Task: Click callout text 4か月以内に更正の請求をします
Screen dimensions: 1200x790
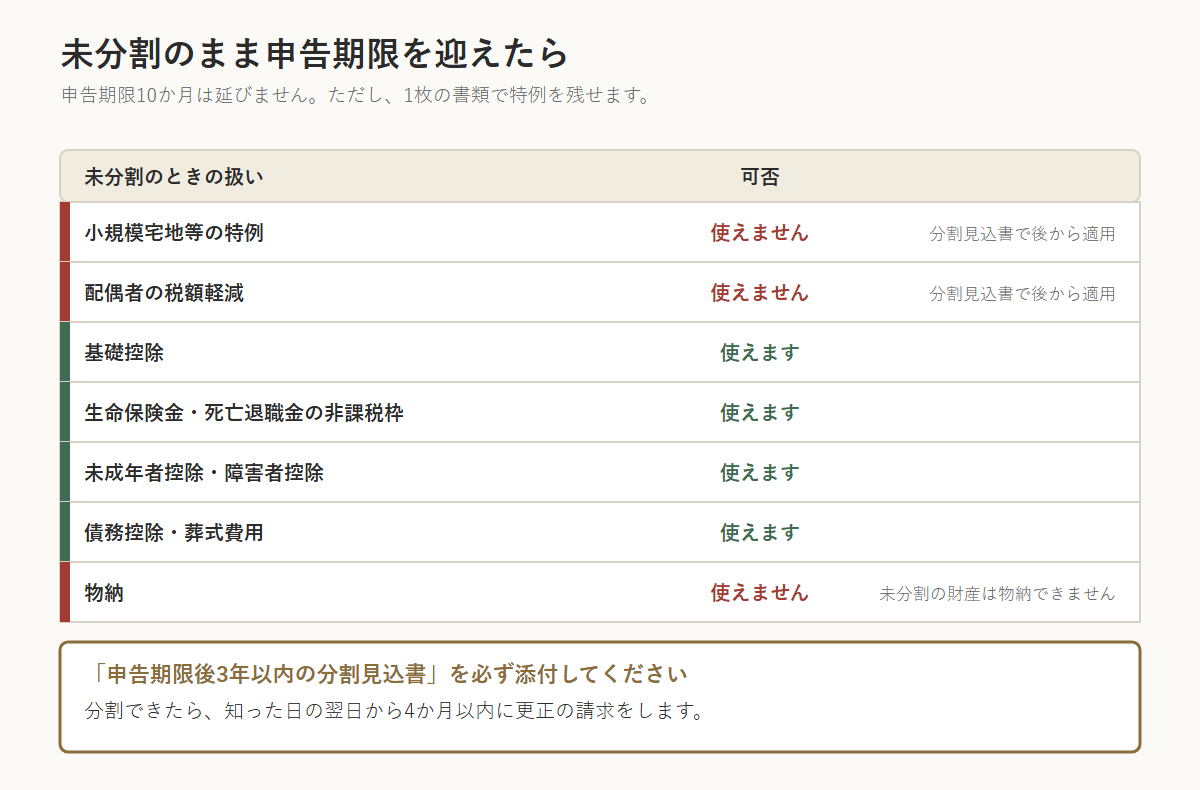Action: (x=554, y=712)
